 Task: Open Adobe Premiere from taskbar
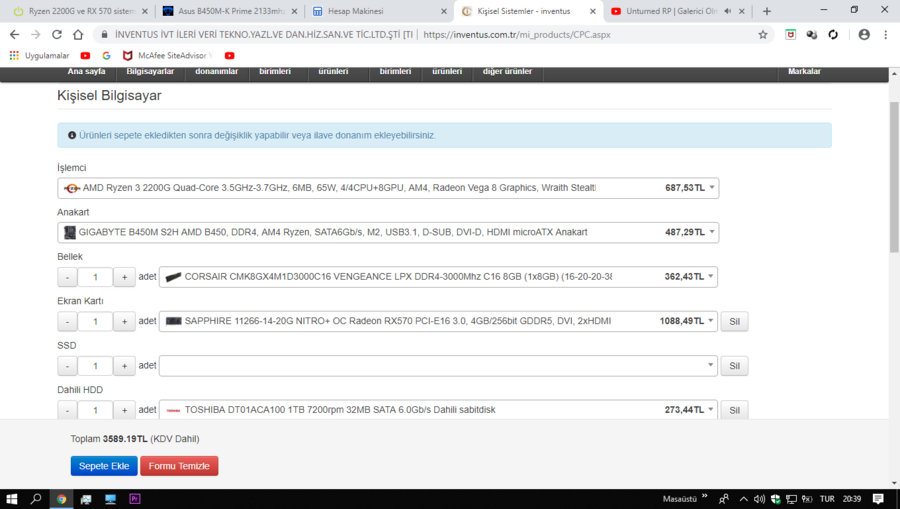click(135, 499)
